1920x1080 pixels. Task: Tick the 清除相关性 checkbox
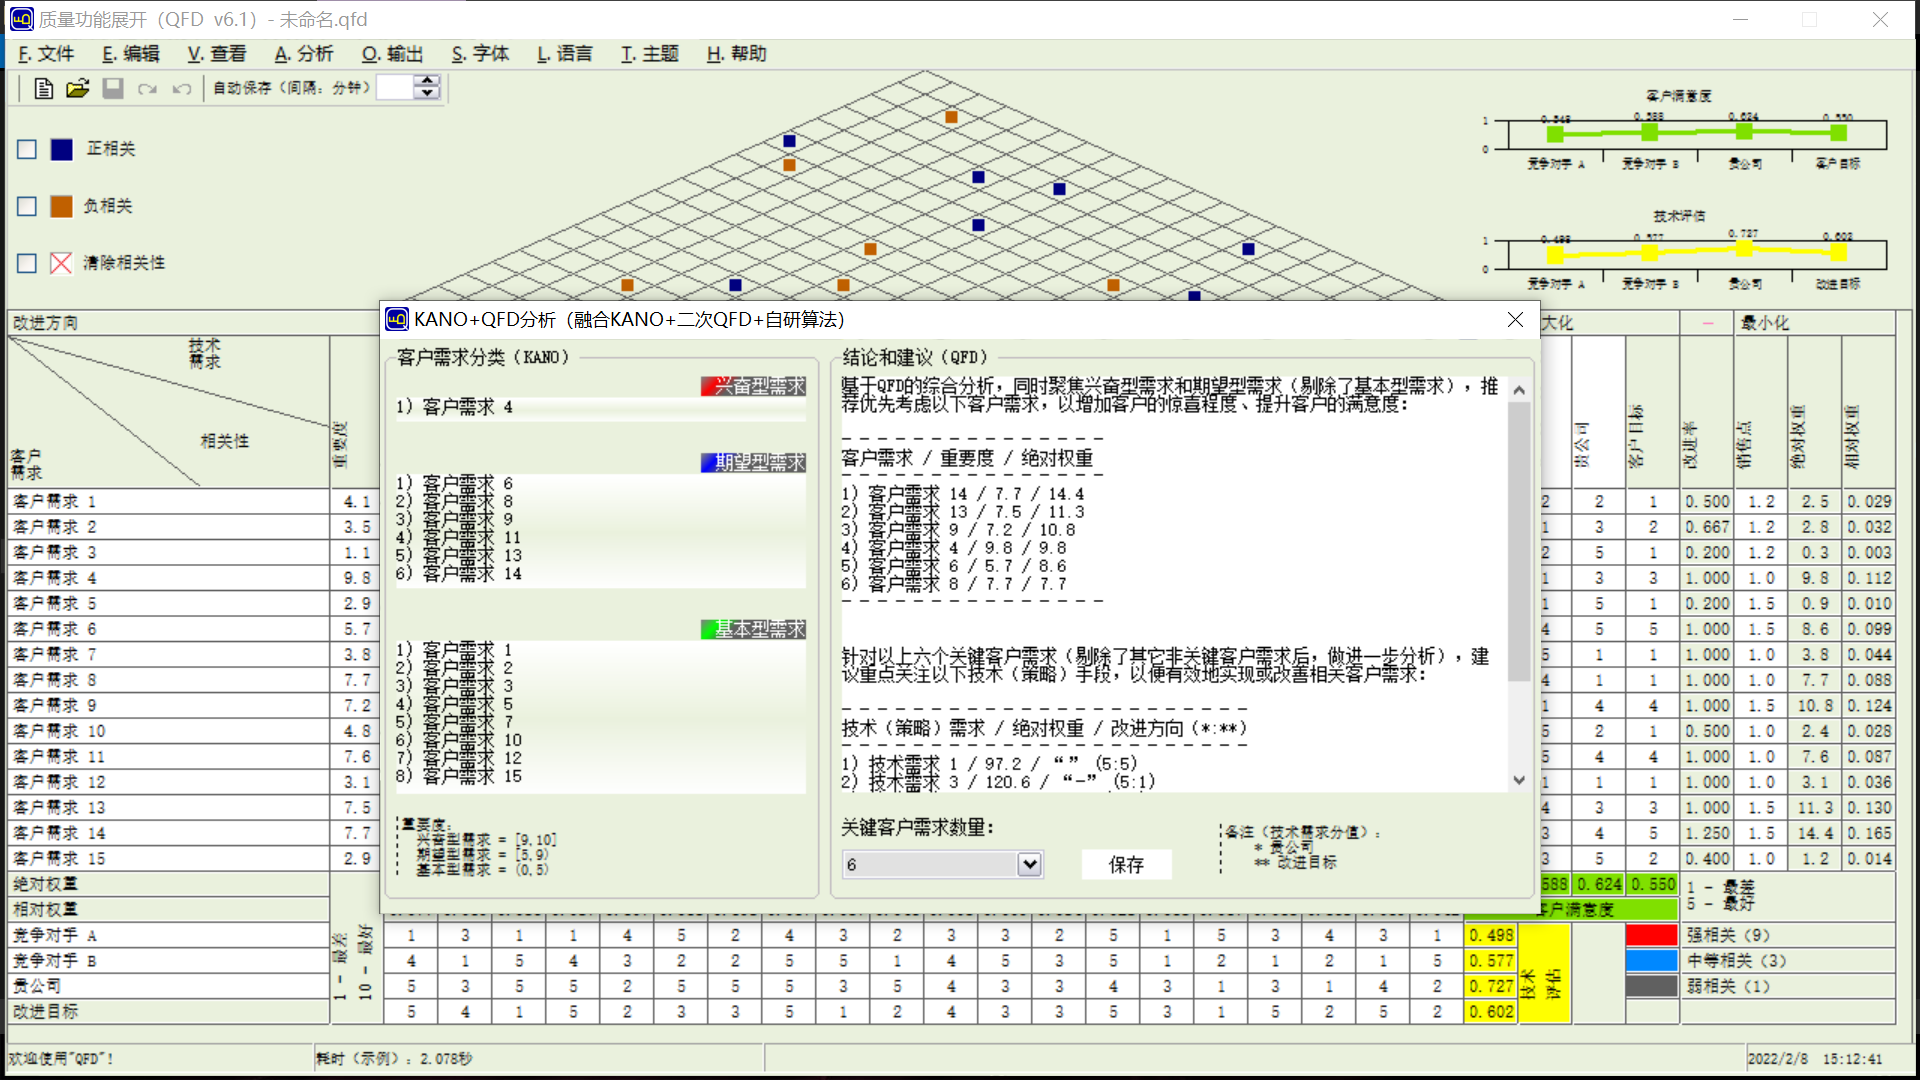pos(27,263)
